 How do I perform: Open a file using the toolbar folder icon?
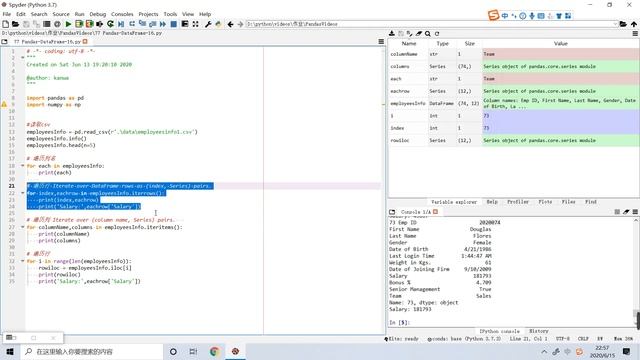point(16,24)
